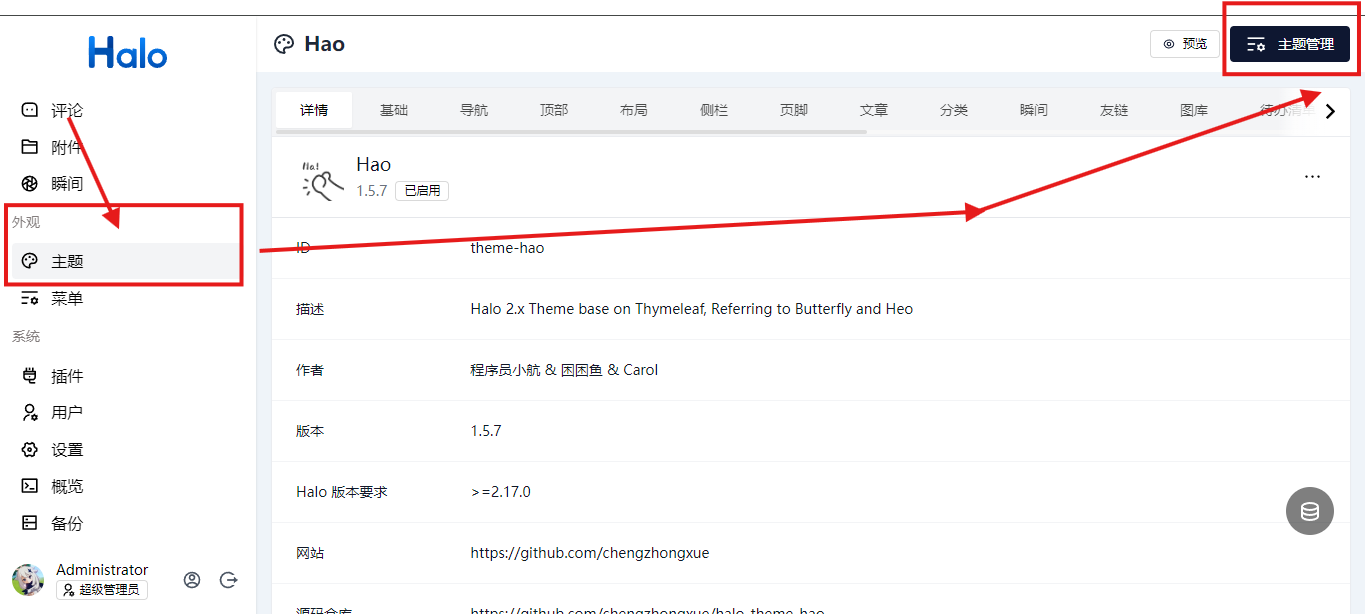This screenshot has width=1365, height=614.
Task: Open the 图库 (Gallery) tab
Action: 1193,111
